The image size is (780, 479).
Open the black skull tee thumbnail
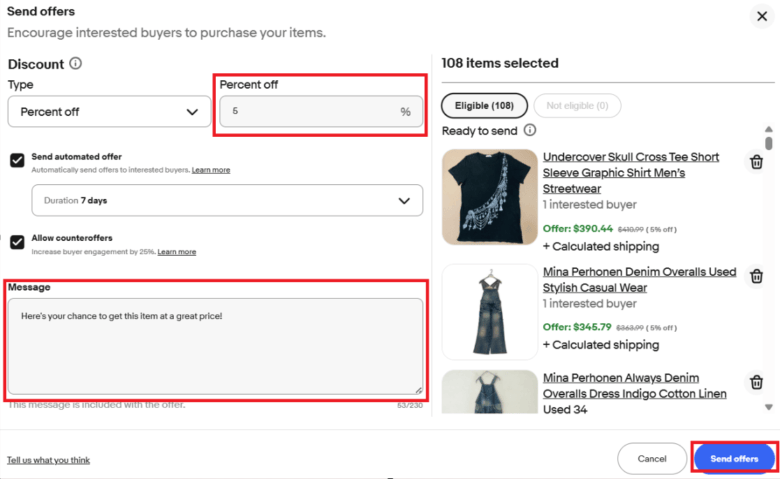(489, 198)
